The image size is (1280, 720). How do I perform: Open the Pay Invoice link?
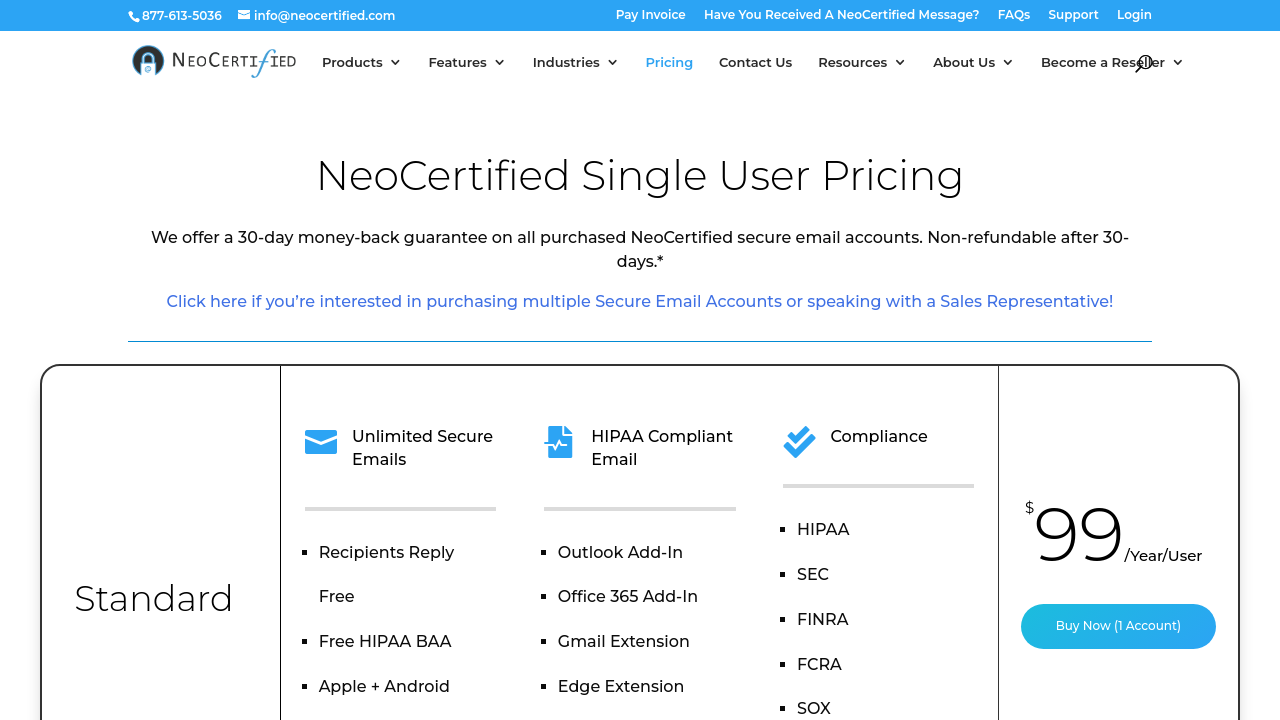point(650,15)
